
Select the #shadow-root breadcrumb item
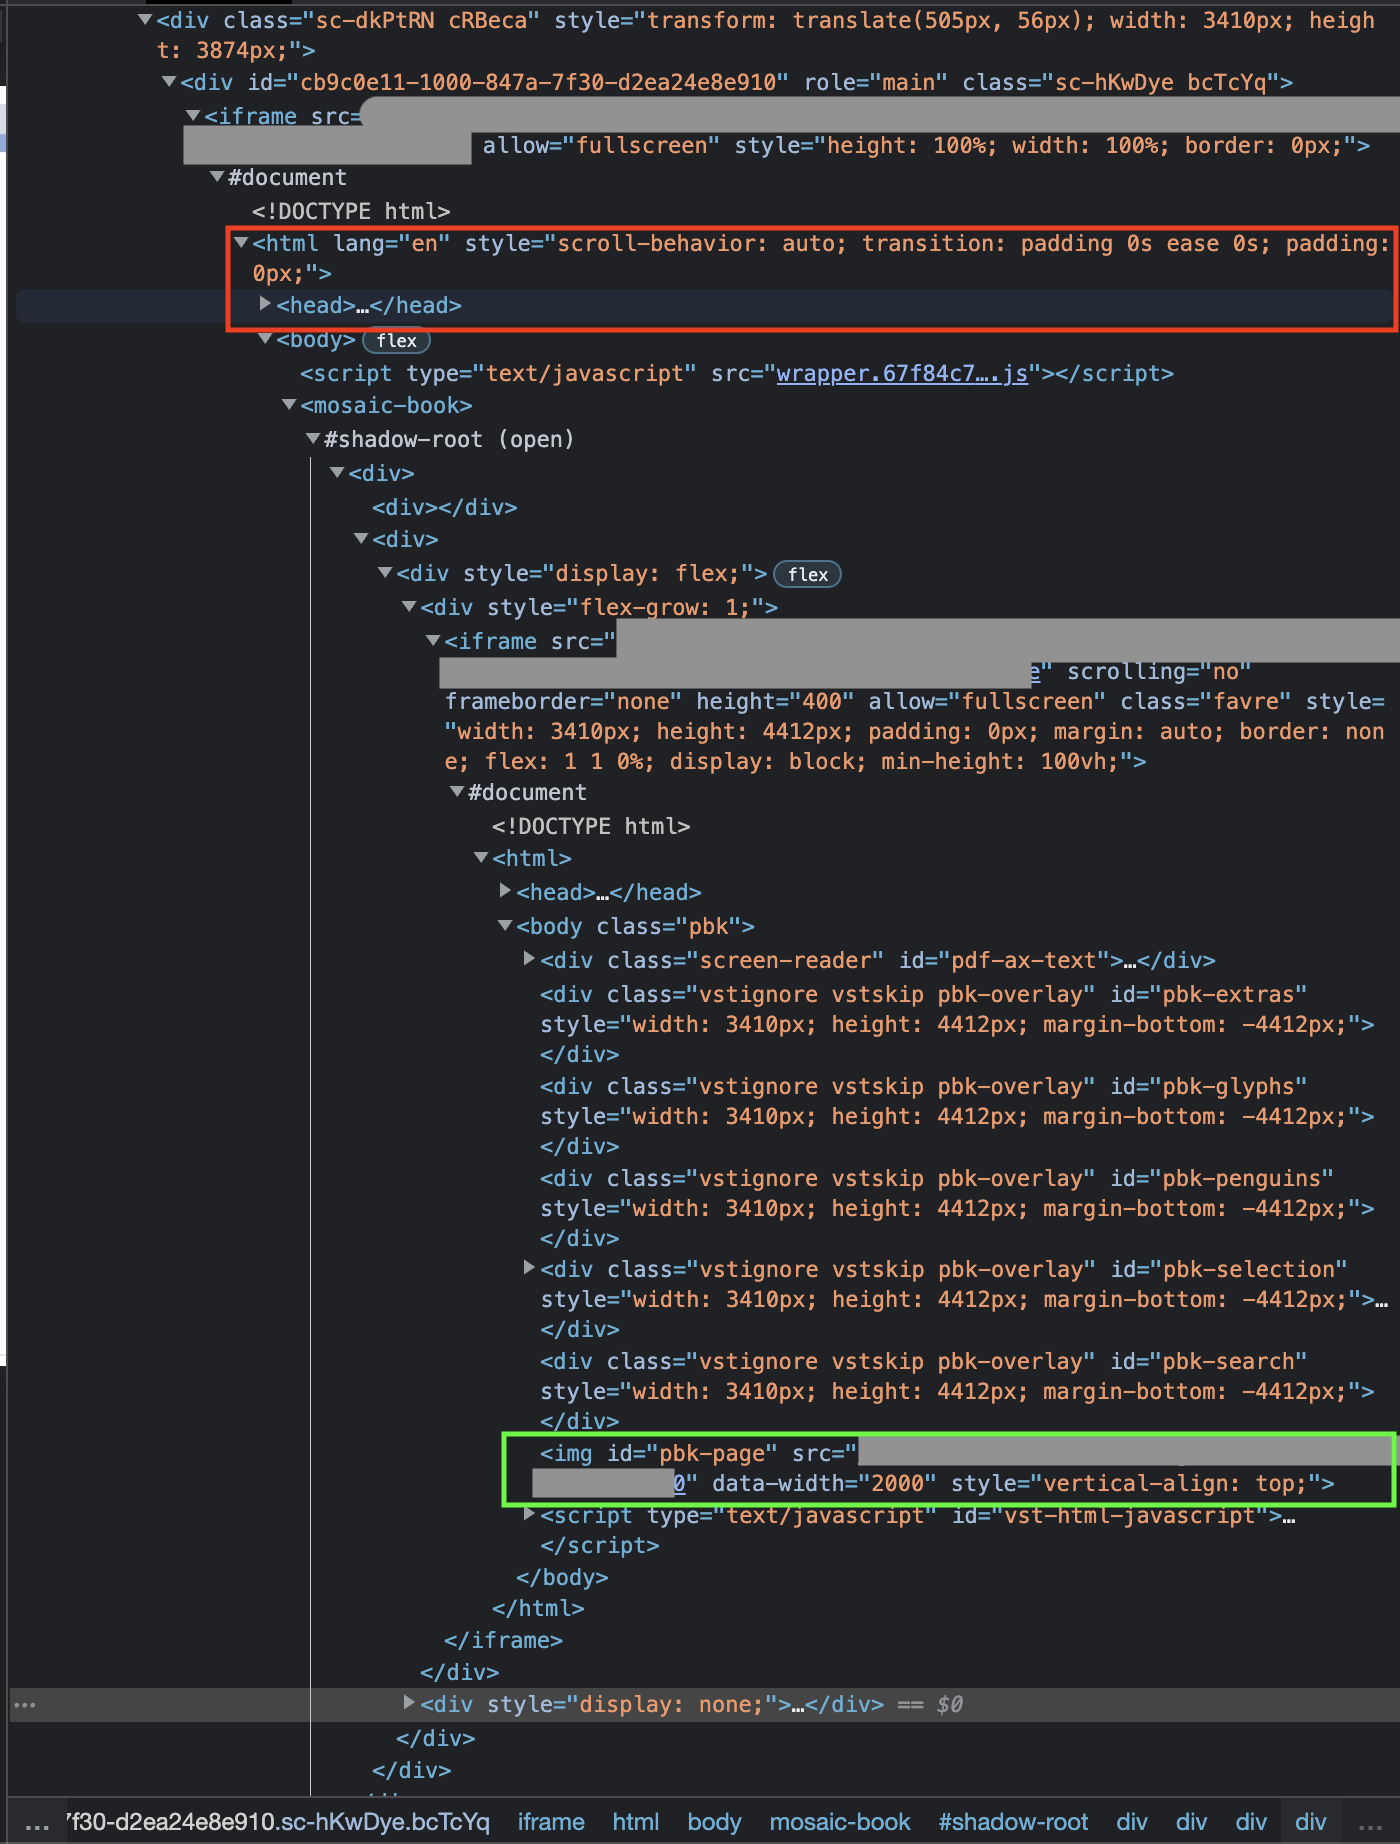[x=1013, y=1822]
